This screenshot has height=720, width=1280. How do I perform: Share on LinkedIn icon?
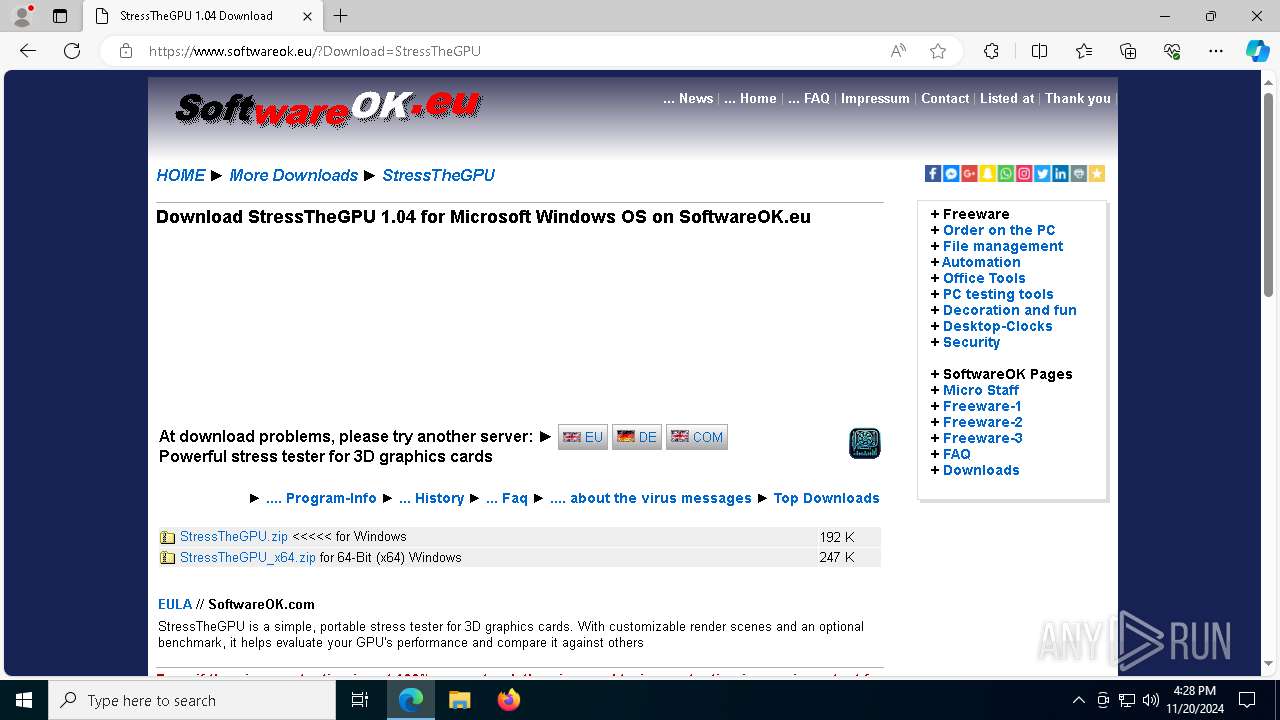coord(1060,174)
